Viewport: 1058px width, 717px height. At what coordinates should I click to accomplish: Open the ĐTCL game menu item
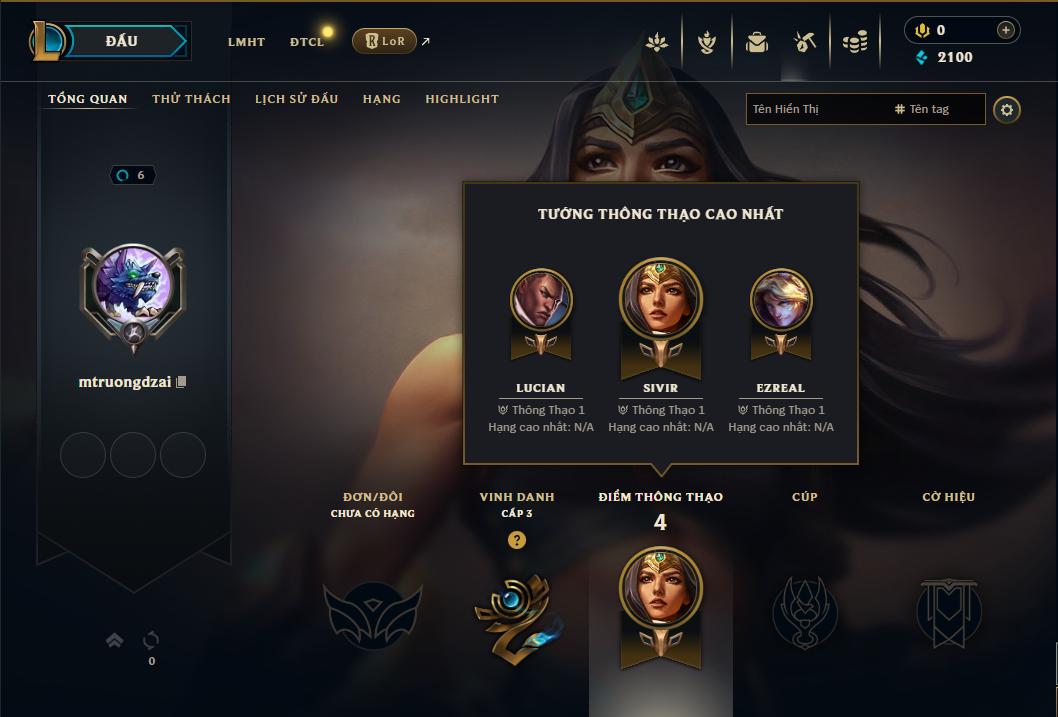[x=307, y=42]
